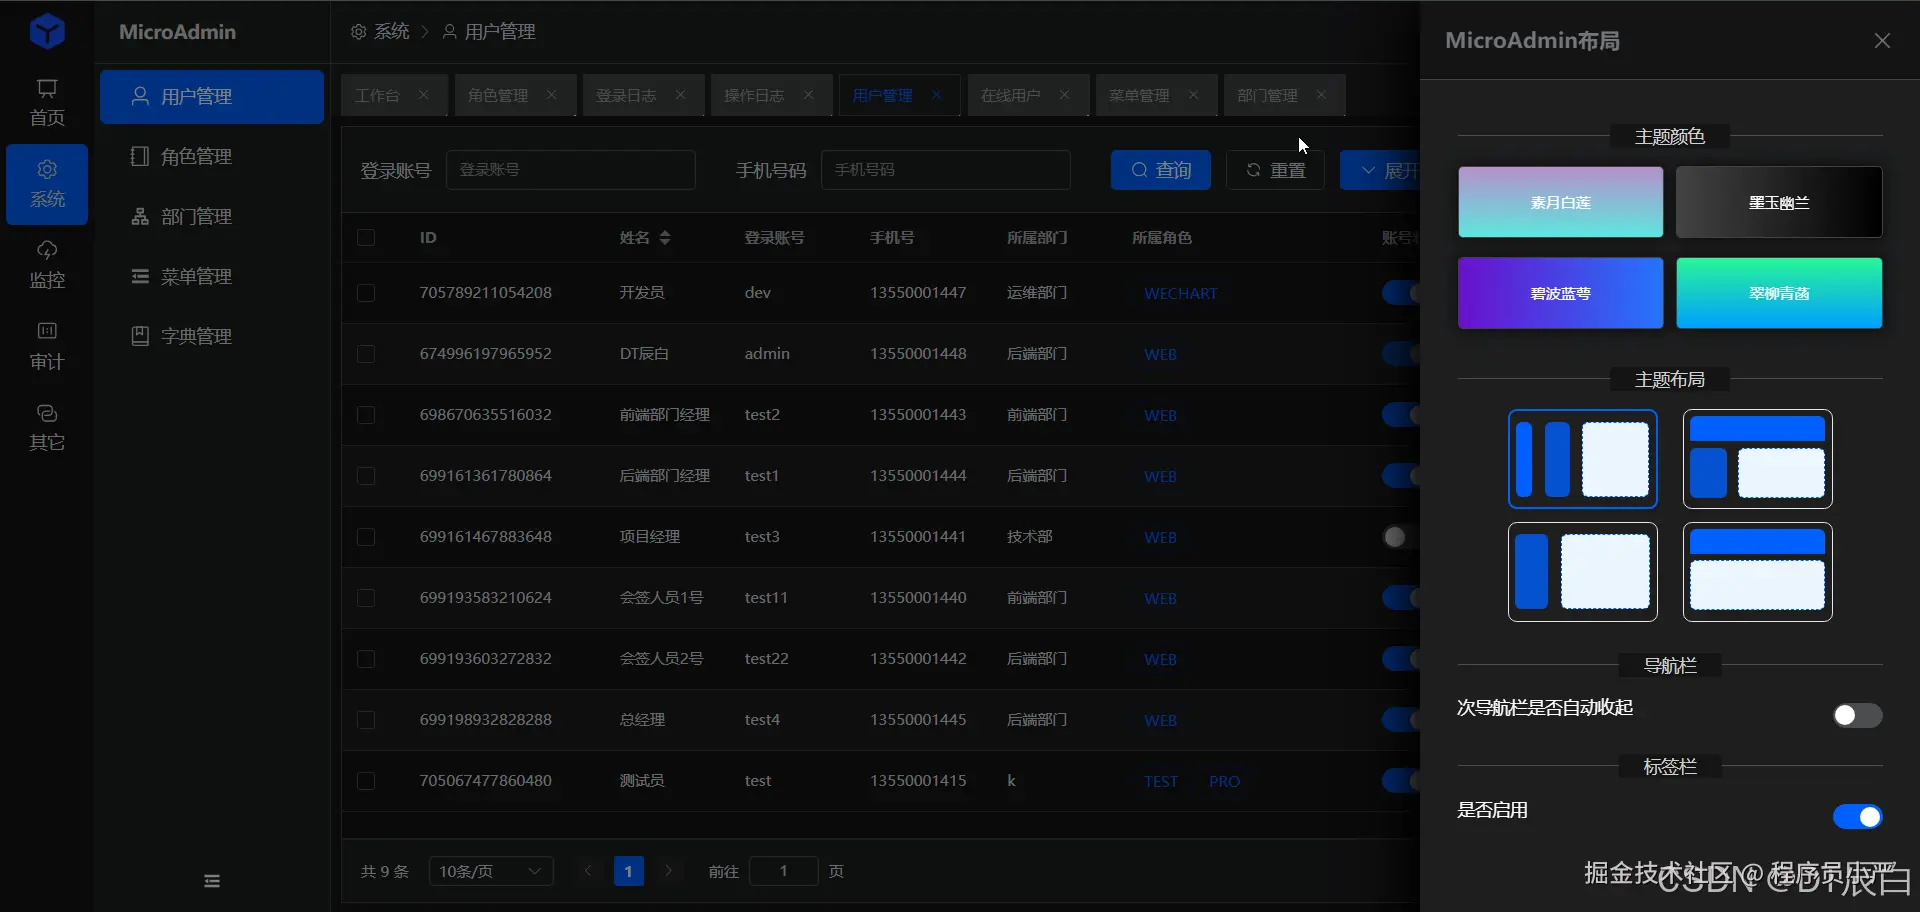Open 其它 section in the left rail

[x=47, y=427]
